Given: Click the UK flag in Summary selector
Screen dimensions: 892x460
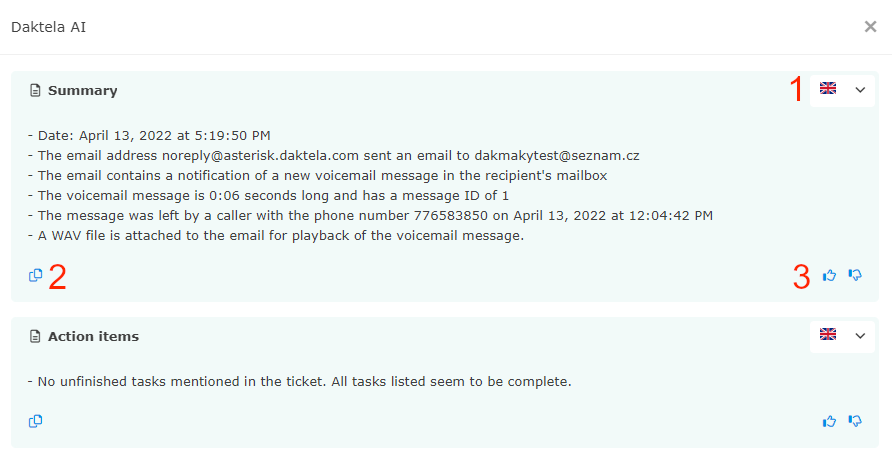Looking at the screenshot, I should click(x=828, y=88).
